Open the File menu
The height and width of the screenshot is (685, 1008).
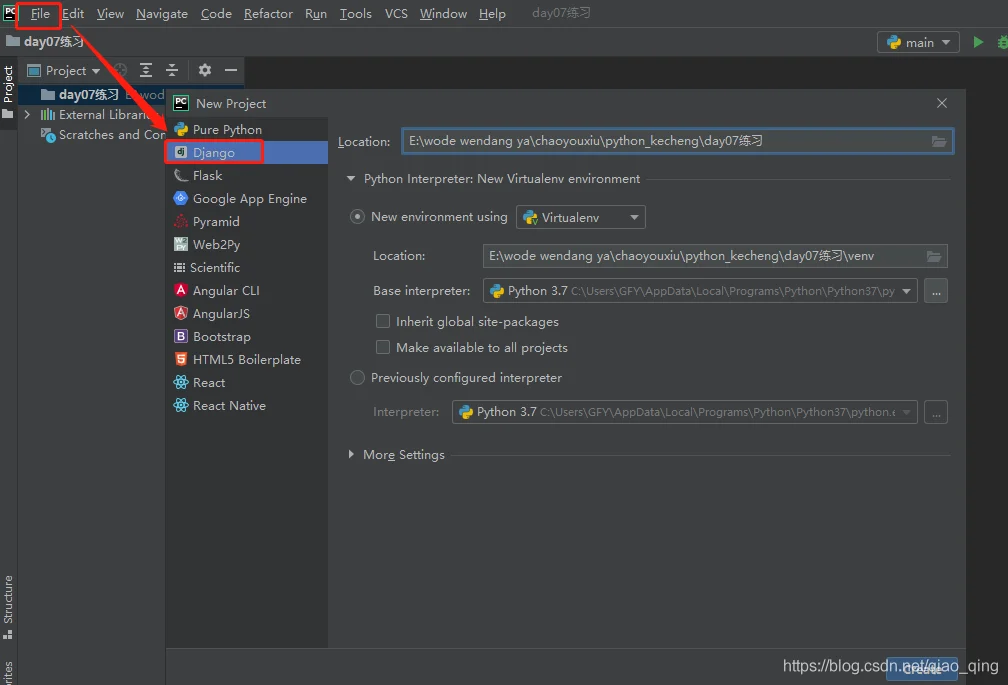pyautogui.click(x=40, y=13)
